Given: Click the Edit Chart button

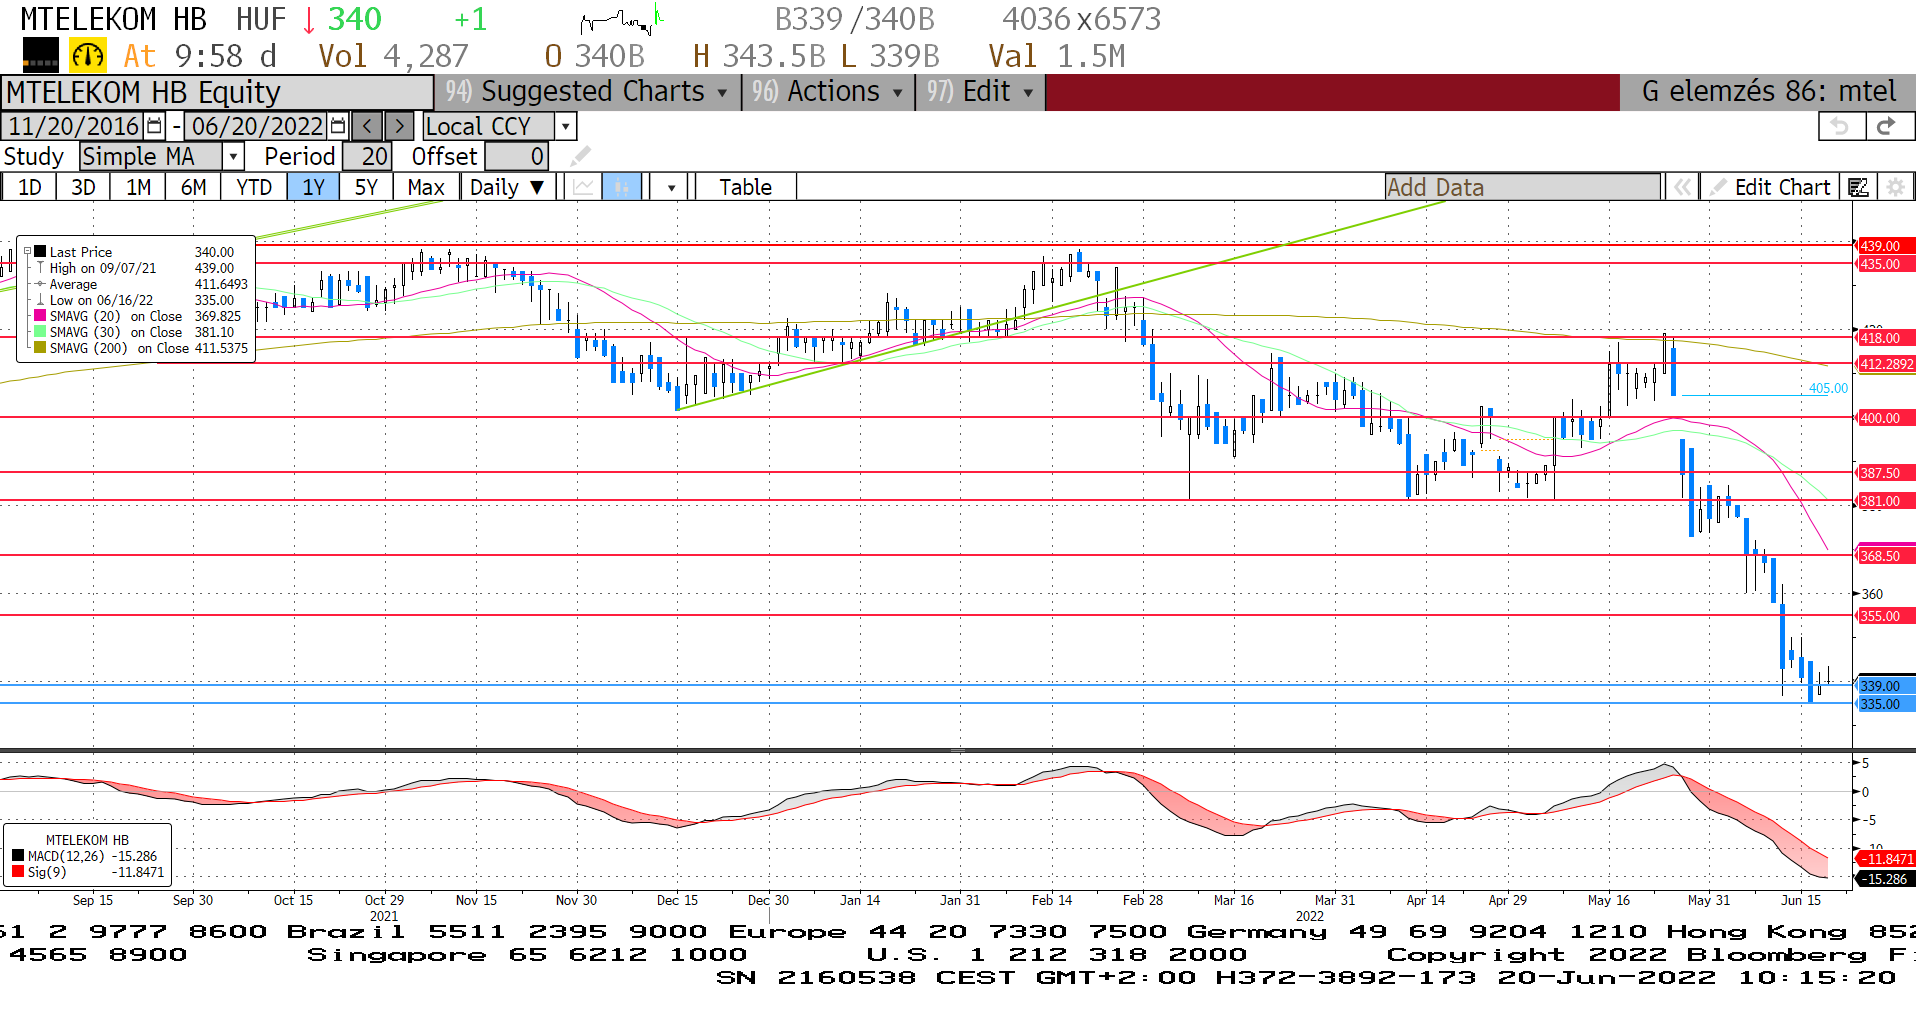Looking at the screenshot, I should pos(1770,187).
